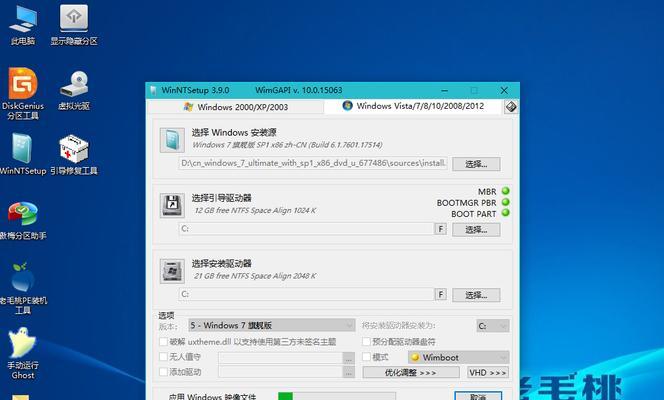Open 老毛桃PE装机工具 desktop icon
Image resolution: width=664 pixels, height=400 pixels.
23,289
